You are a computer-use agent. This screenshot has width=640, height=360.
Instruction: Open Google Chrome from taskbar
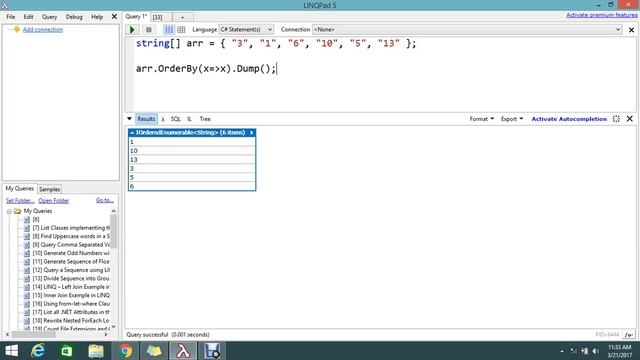tap(125, 351)
